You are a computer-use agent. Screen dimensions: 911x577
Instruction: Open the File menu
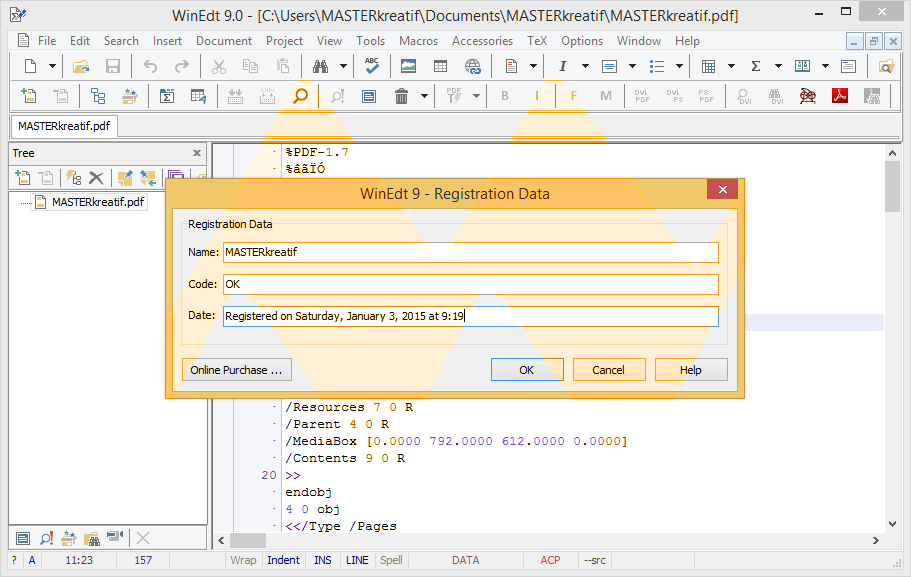(x=47, y=41)
